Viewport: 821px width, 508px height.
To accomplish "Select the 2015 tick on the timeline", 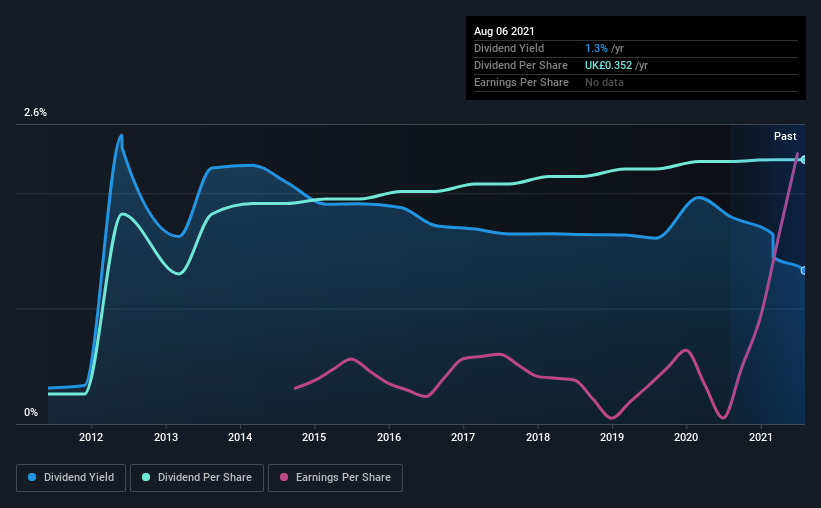I will pyautogui.click(x=314, y=437).
